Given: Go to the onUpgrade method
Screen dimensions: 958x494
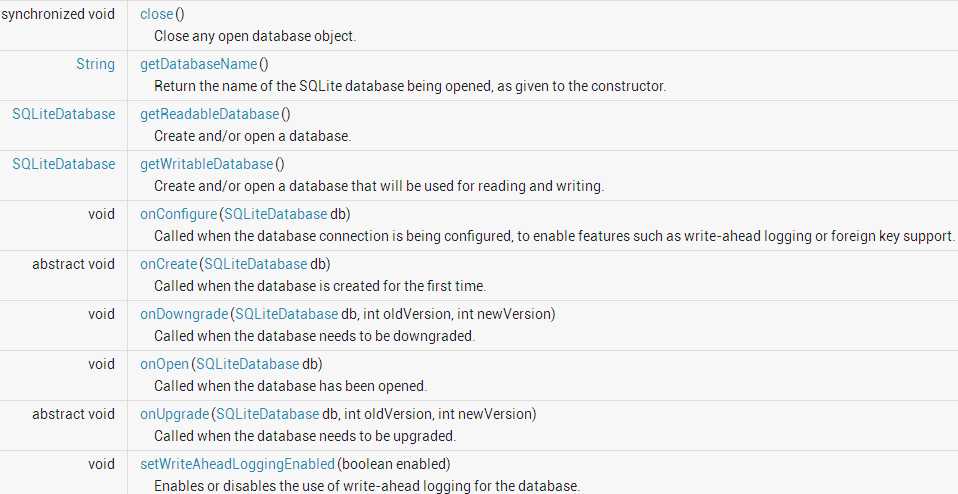Looking at the screenshot, I should click(x=174, y=414).
